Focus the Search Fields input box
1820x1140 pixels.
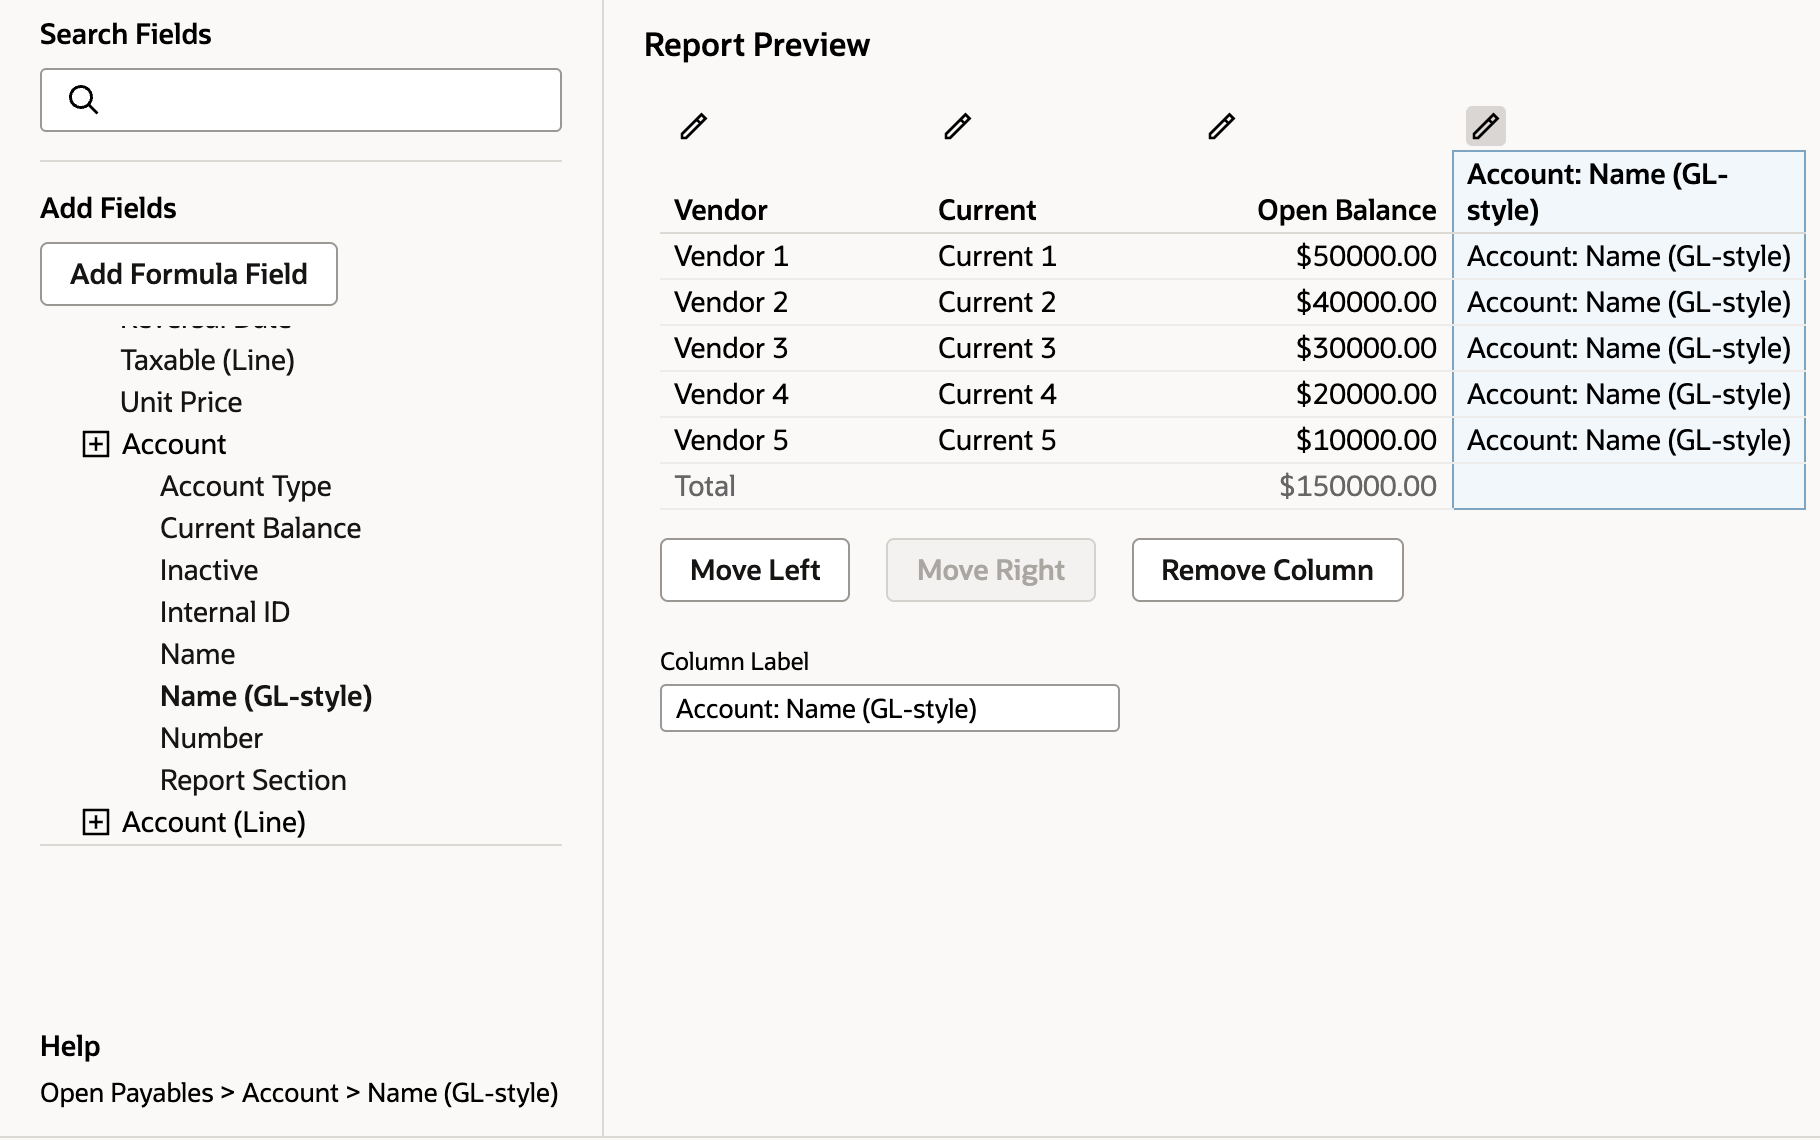[x=301, y=100]
